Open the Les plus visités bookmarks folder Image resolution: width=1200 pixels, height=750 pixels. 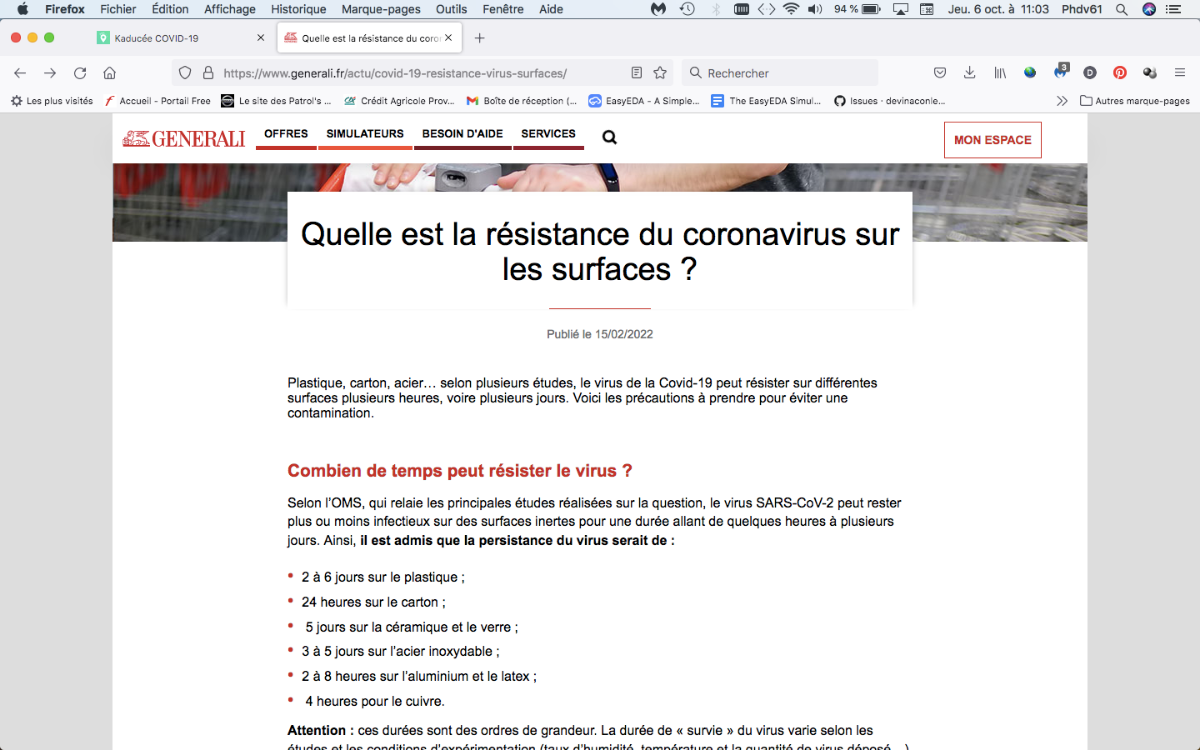[x=52, y=101]
